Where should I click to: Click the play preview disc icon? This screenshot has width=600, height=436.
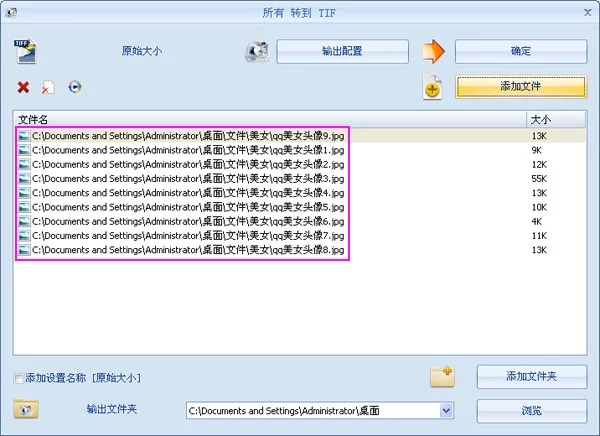click(x=75, y=87)
